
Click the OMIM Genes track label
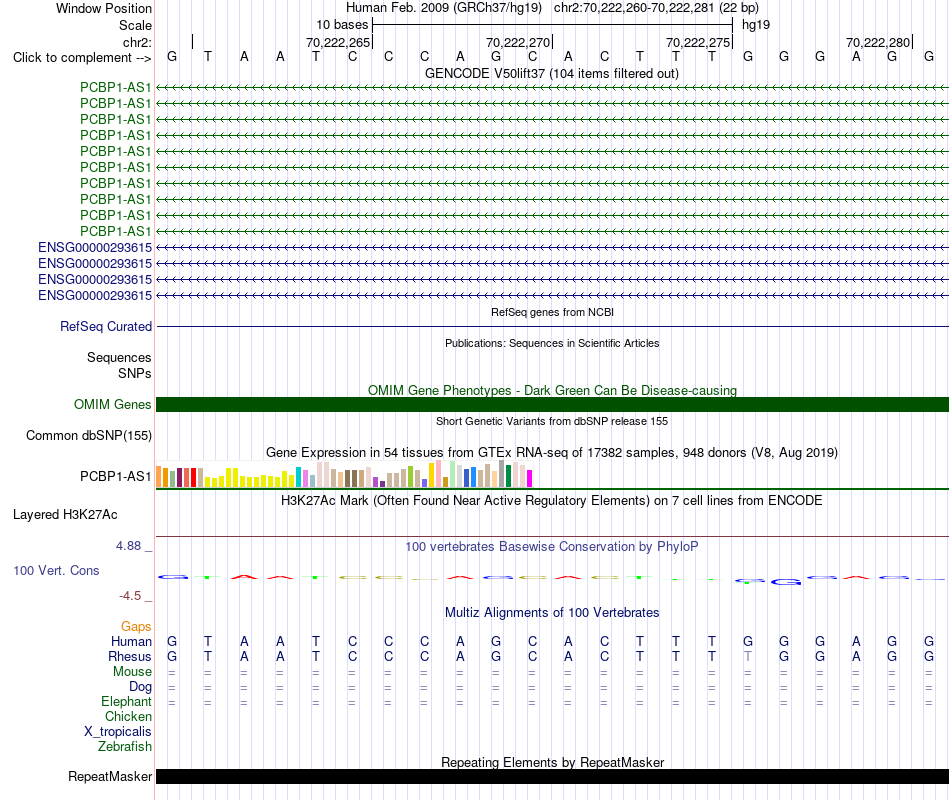point(112,404)
